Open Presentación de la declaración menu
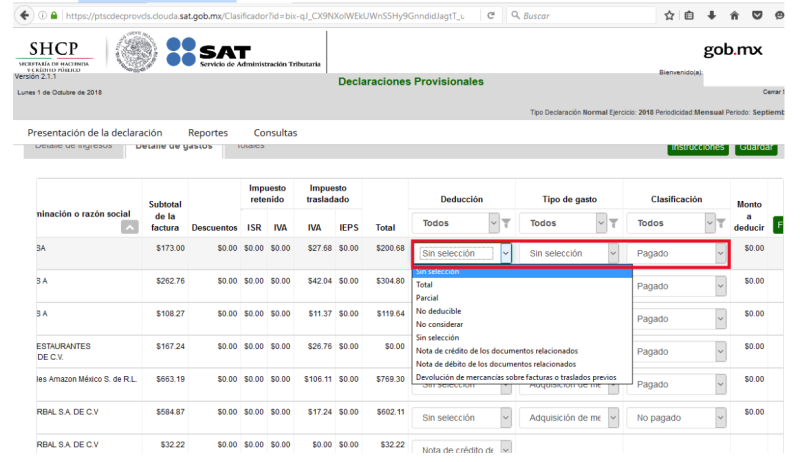 (95, 133)
